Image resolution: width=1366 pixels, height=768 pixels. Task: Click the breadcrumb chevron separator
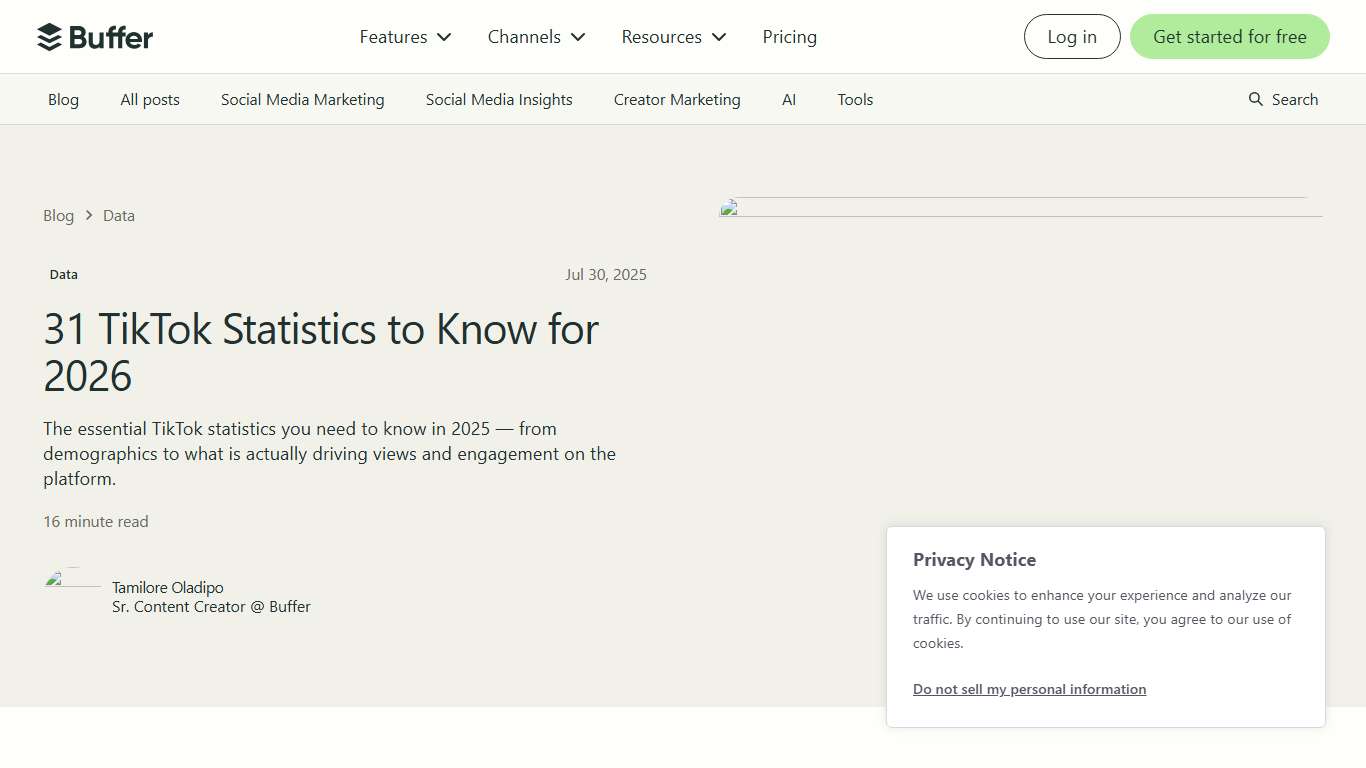(89, 215)
